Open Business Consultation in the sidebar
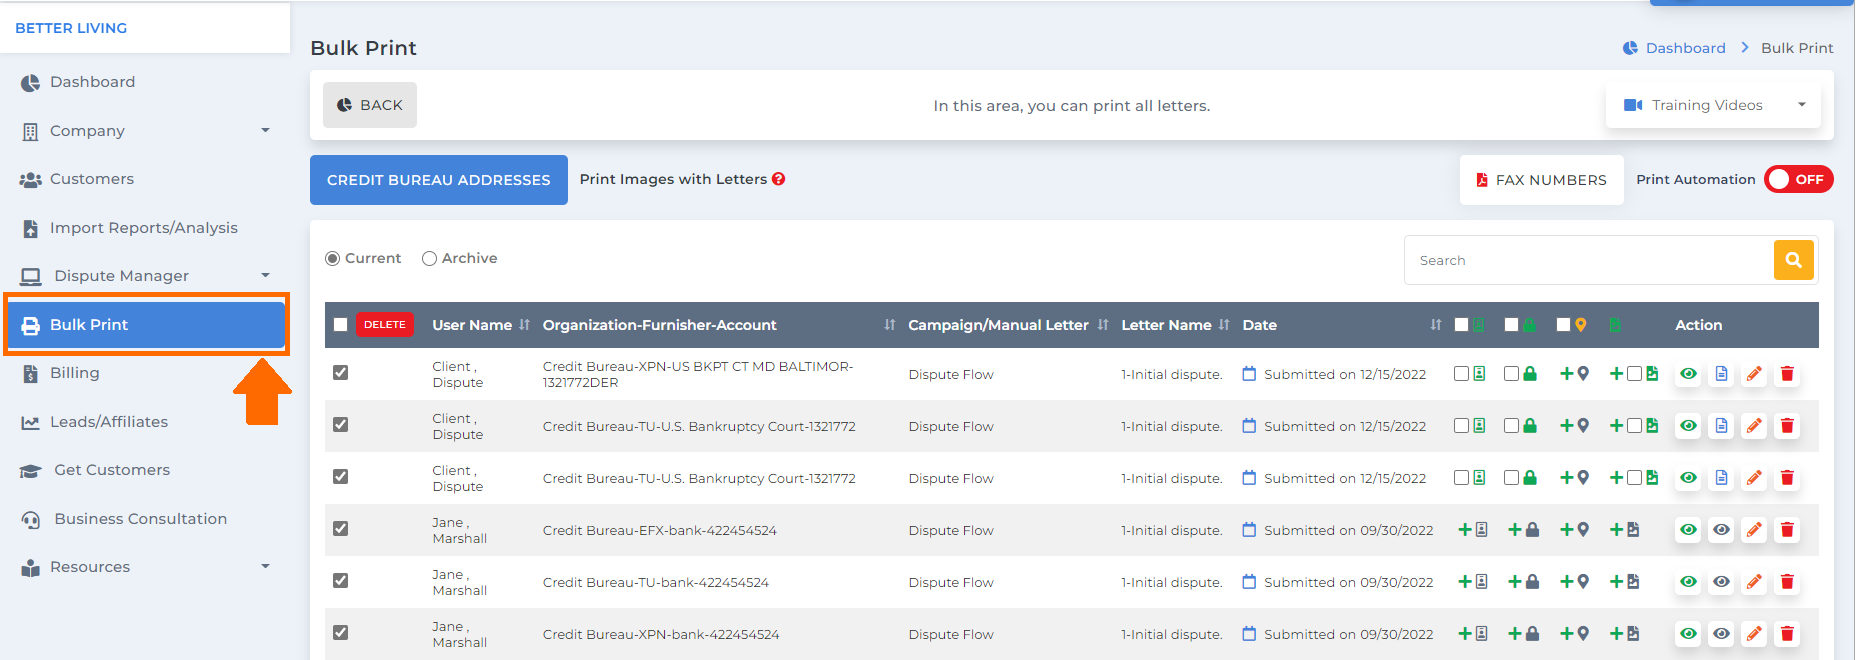 tap(140, 519)
